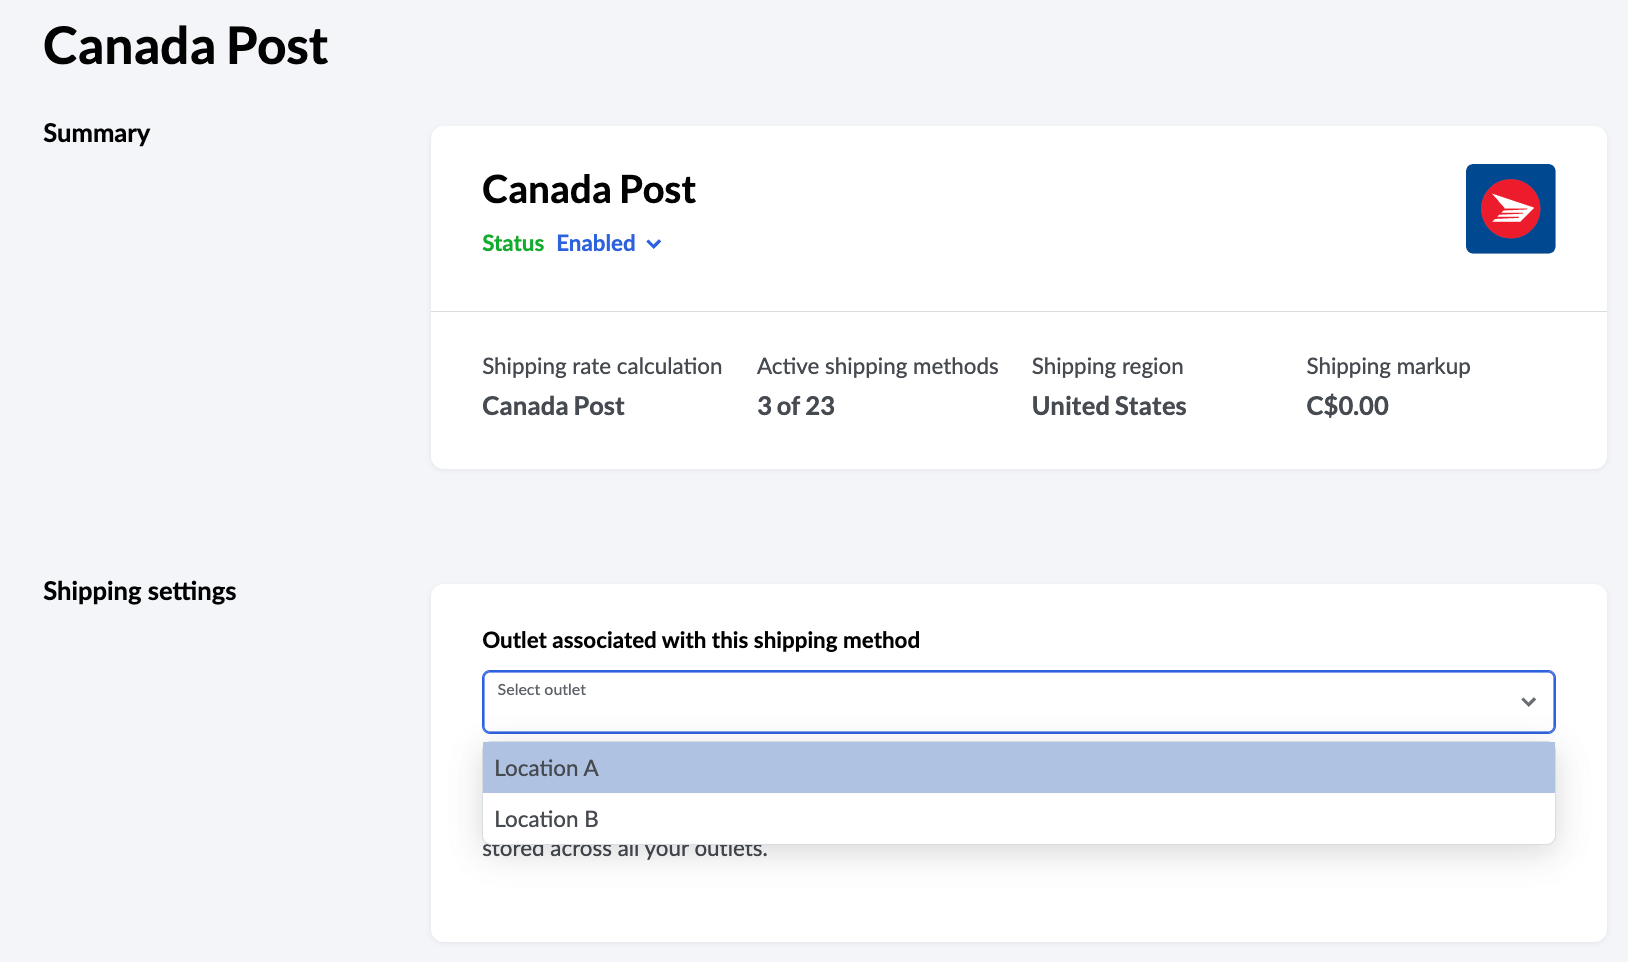Open the Enabled status dropdown
The width and height of the screenshot is (1628, 962).
pos(609,243)
